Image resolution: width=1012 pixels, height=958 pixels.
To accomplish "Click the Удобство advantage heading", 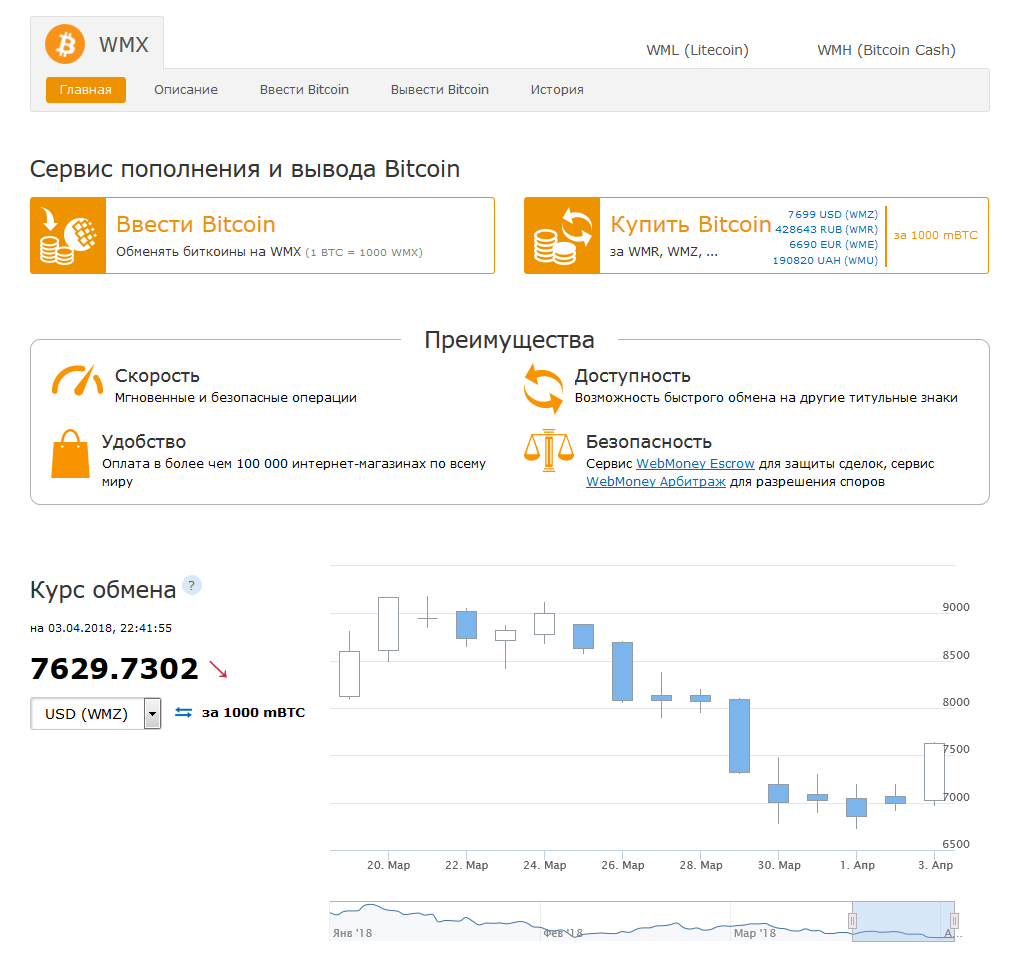I will pyautogui.click(x=144, y=442).
